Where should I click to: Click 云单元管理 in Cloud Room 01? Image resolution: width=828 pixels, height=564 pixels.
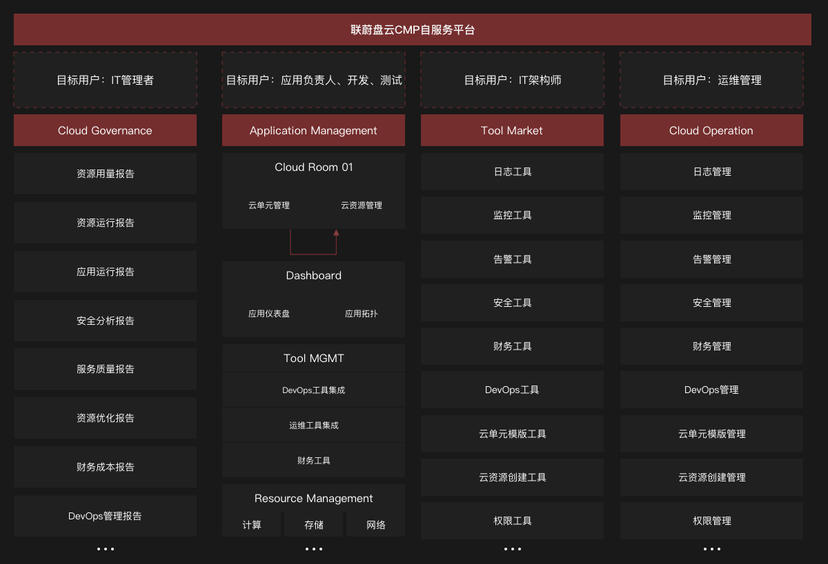point(269,206)
